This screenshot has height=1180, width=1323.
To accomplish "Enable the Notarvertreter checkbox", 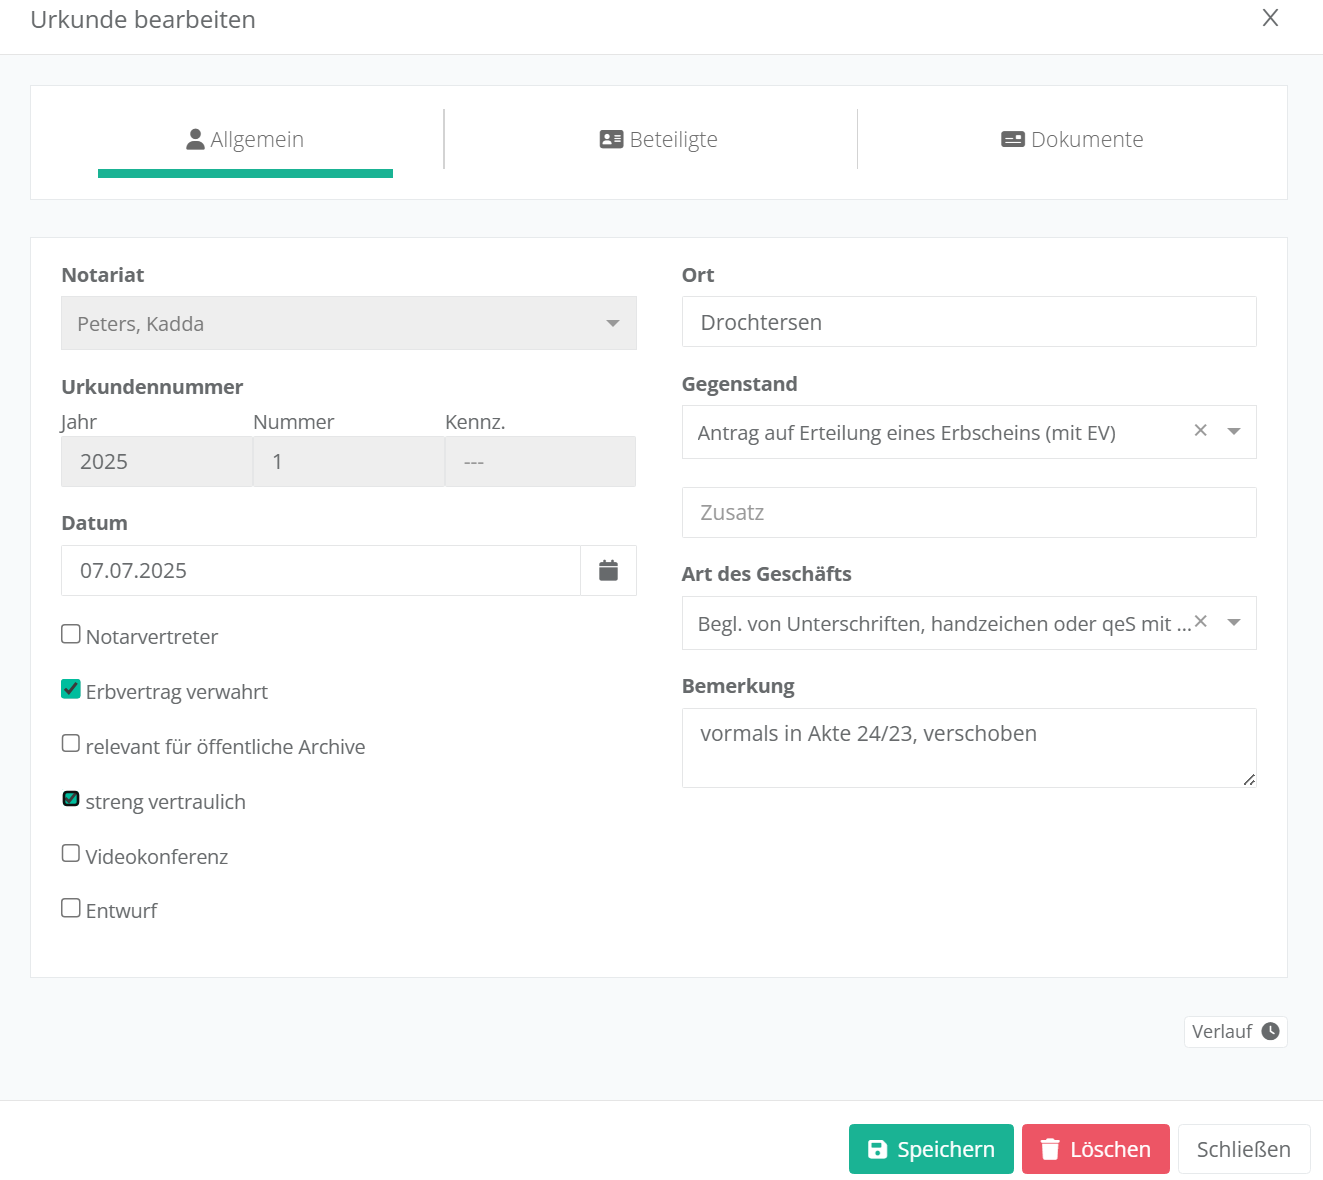I will click(x=71, y=635).
